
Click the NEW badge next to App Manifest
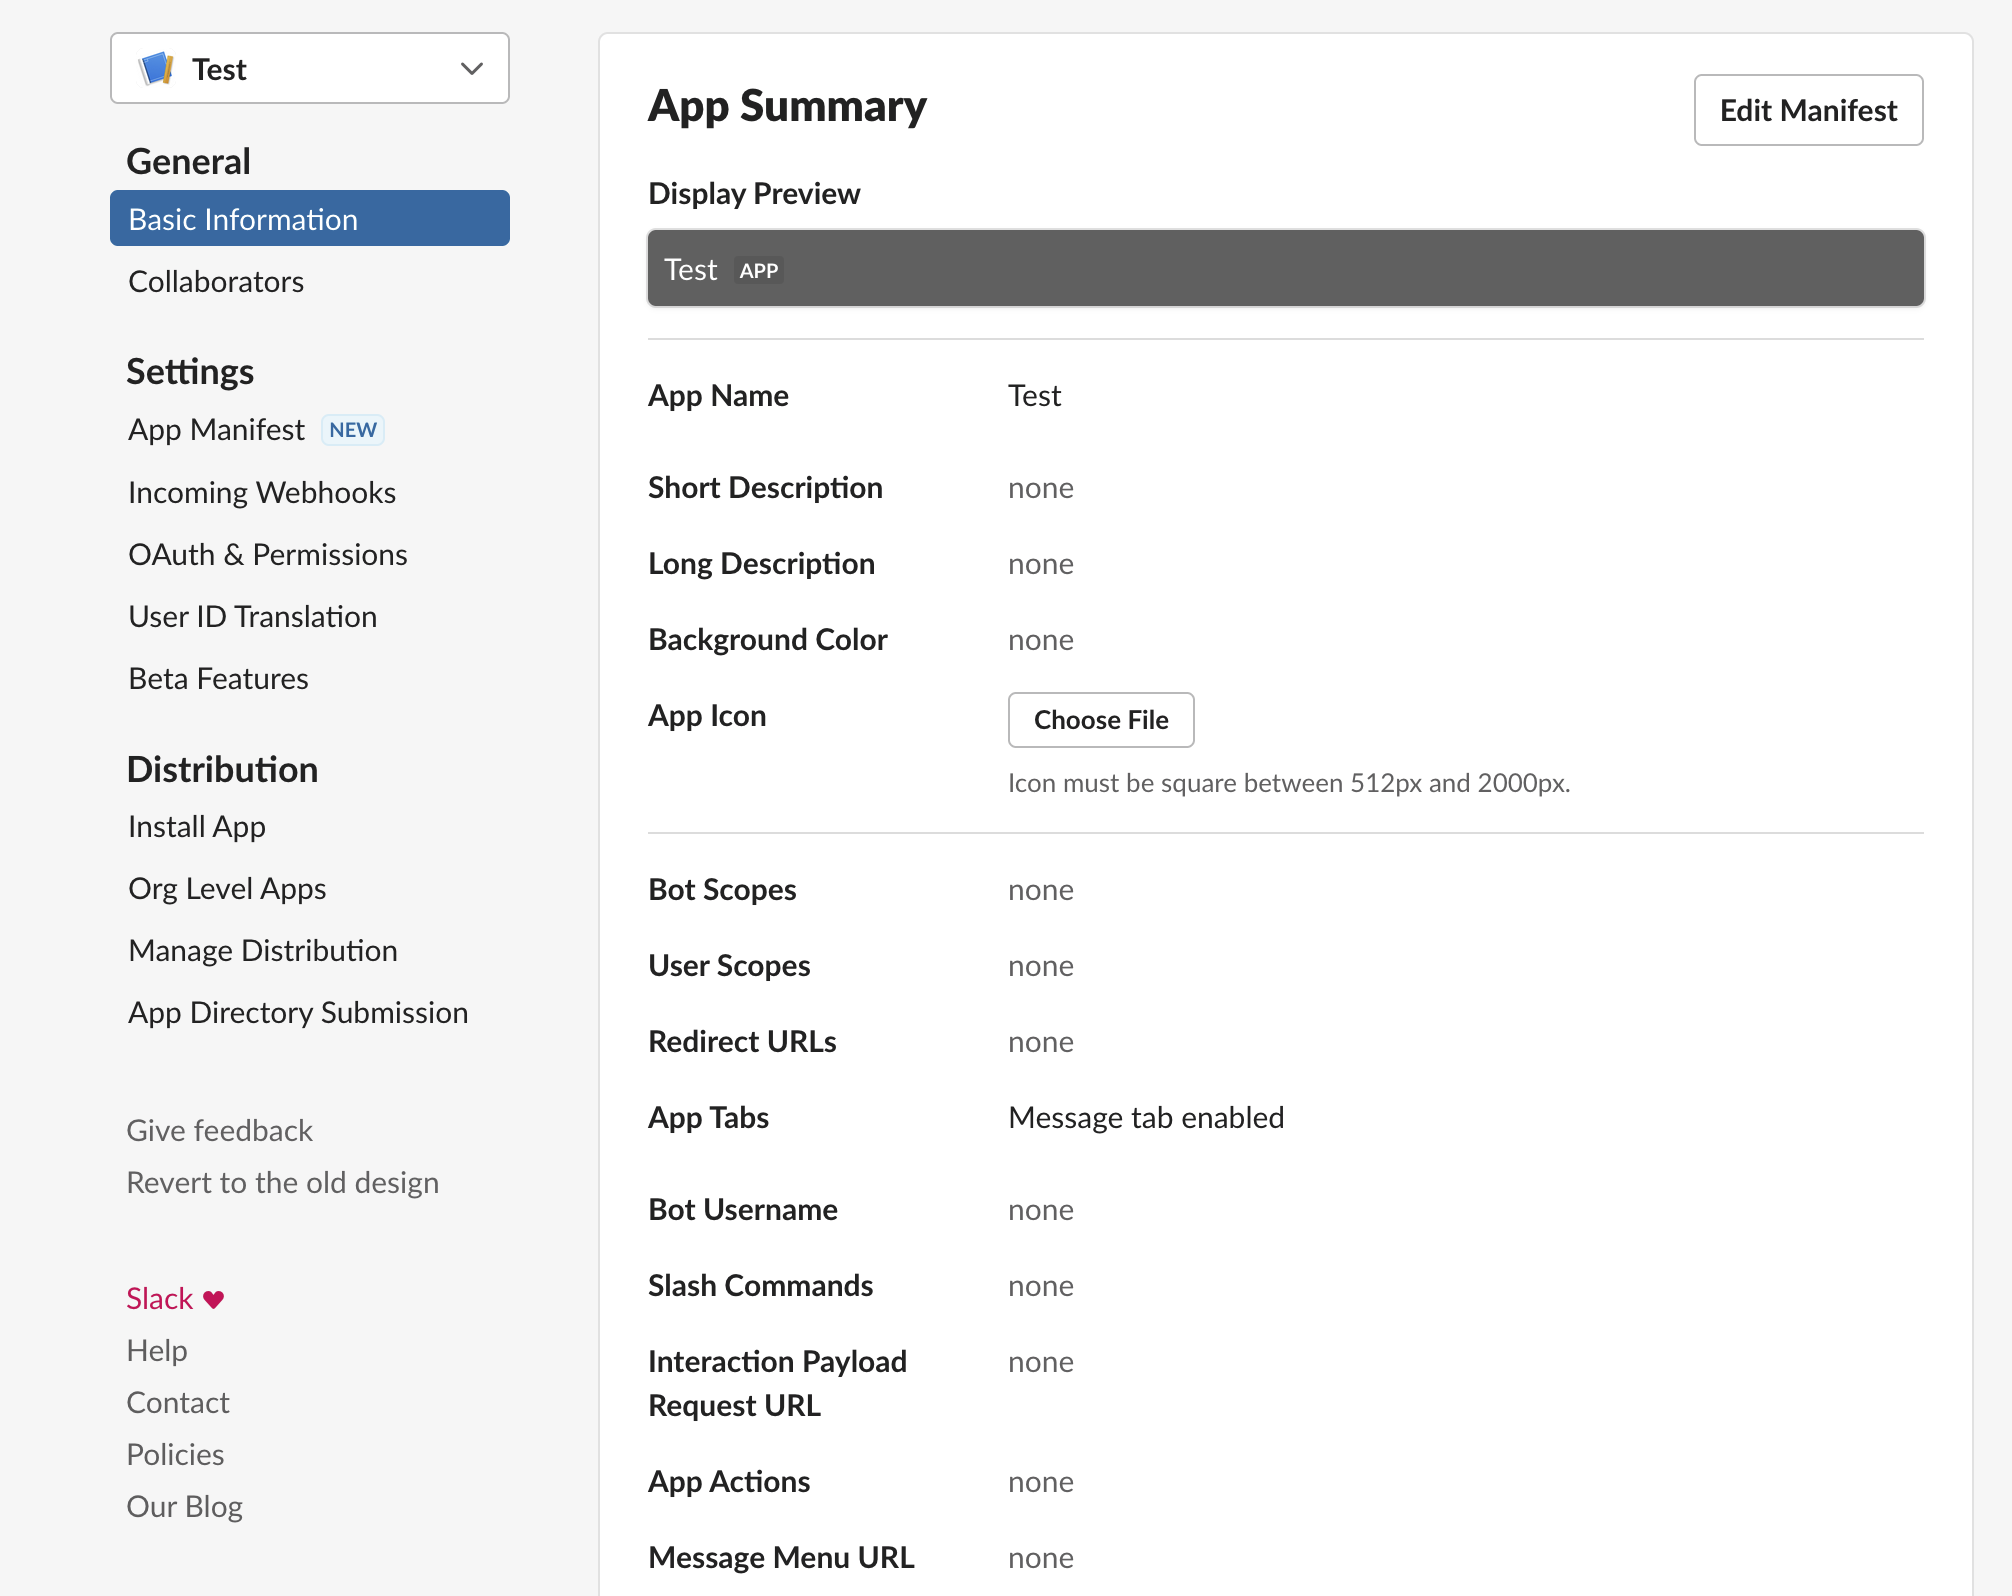[352, 429]
